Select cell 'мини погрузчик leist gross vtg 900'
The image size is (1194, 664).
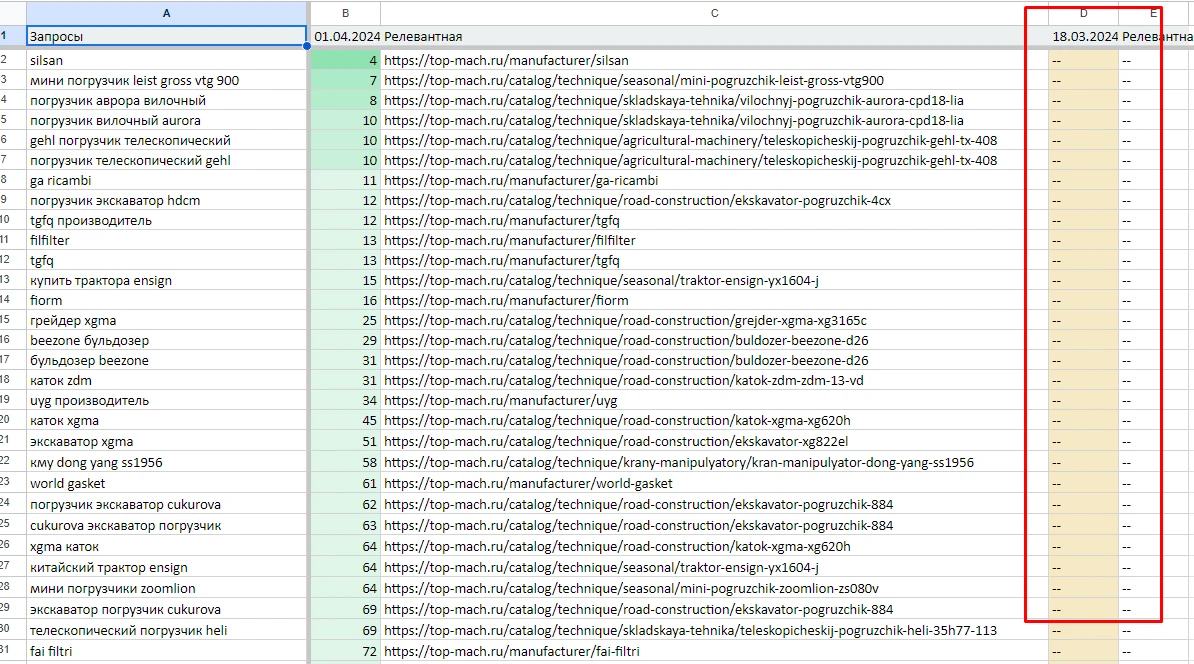pyautogui.click(x=166, y=80)
